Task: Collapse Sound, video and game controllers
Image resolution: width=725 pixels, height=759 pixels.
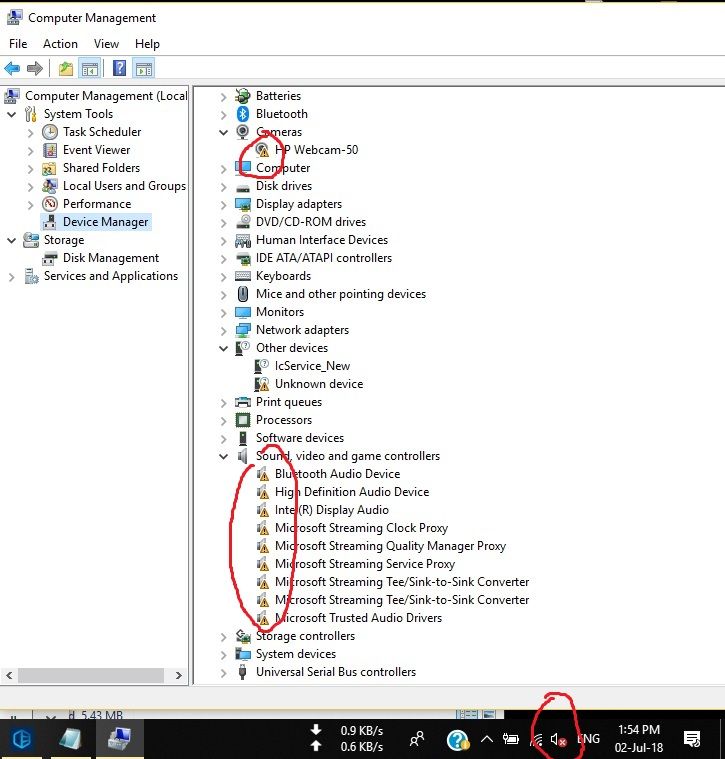Action: pyautogui.click(x=223, y=456)
